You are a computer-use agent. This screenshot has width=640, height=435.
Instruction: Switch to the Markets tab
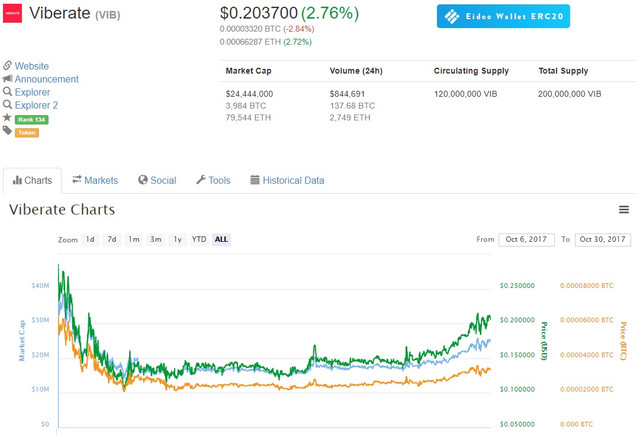pos(95,180)
